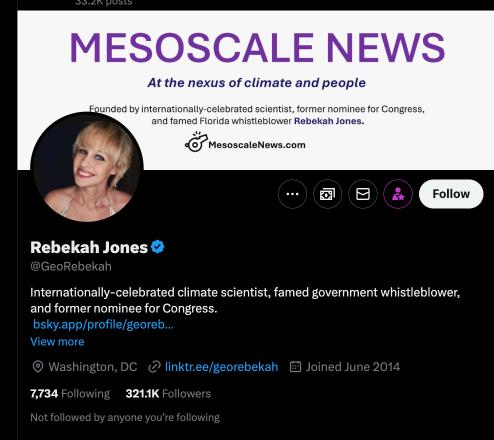494x440 pixels.
Task: Click the blue verified checkmark badge
Action: click(157, 247)
